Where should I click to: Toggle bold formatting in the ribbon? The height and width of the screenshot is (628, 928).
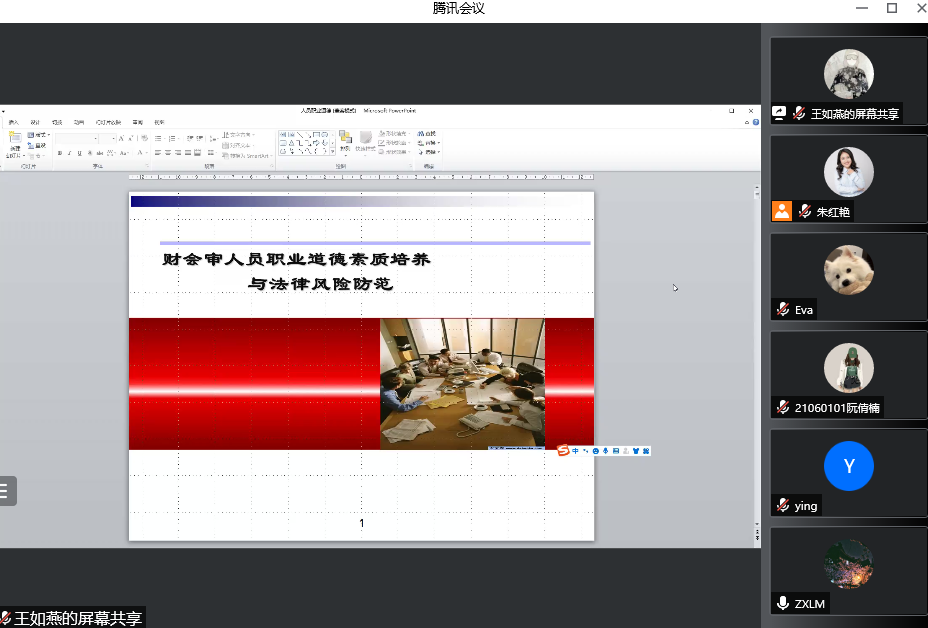(x=60, y=153)
